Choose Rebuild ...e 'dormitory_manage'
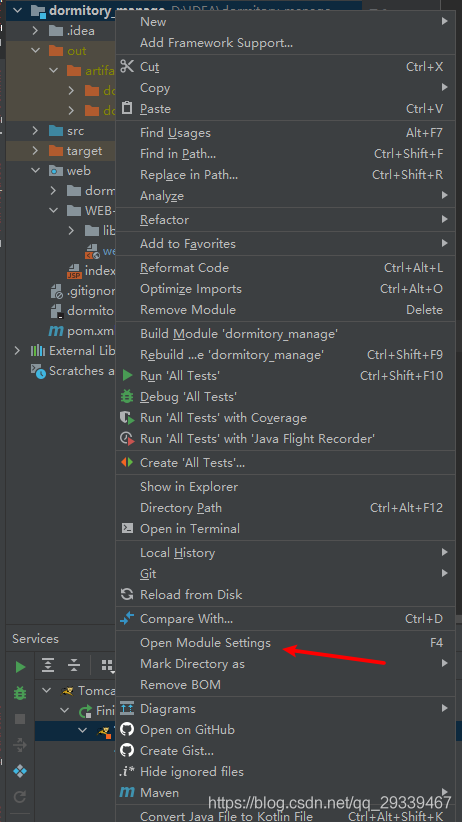 (x=285, y=354)
